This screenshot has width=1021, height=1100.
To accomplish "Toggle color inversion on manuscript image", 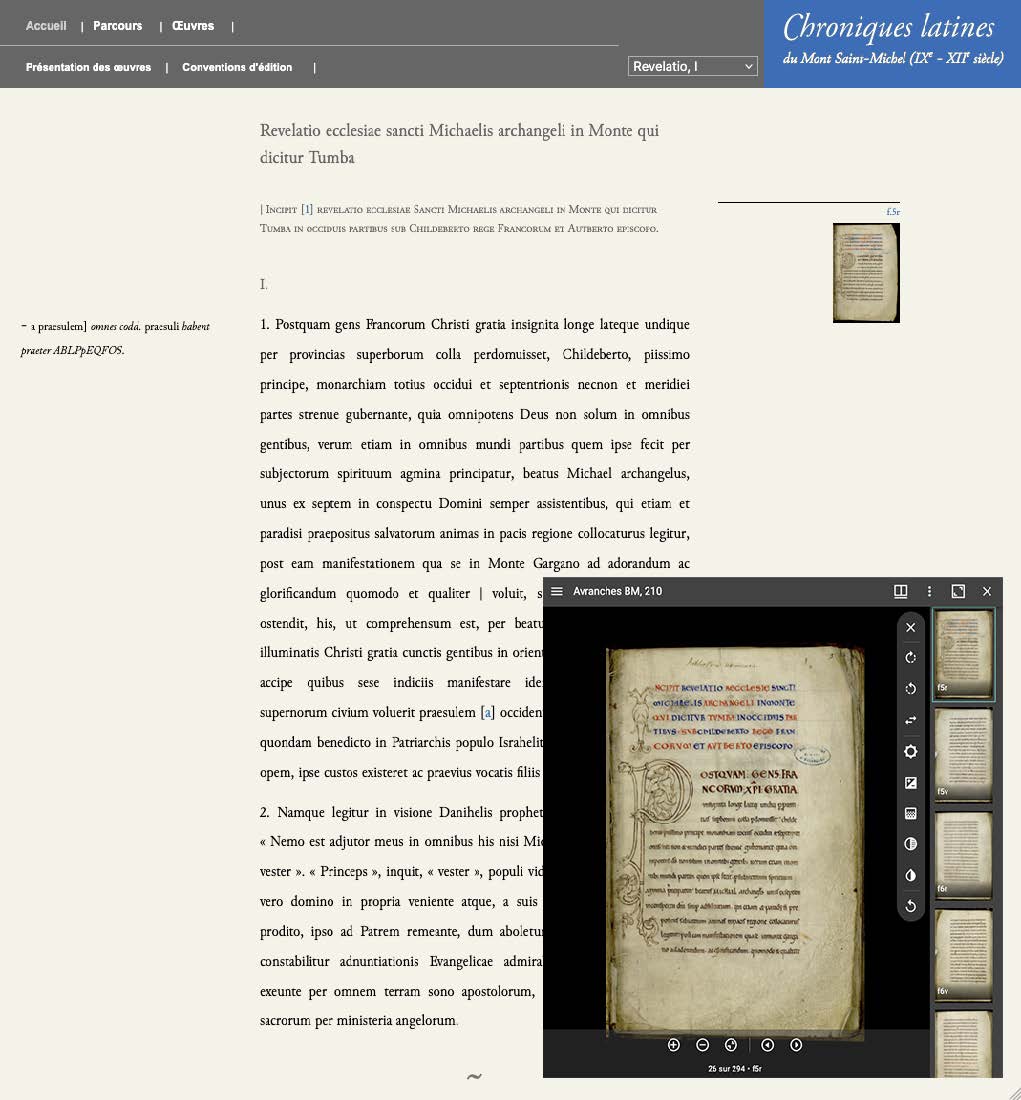I will (x=910, y=875).
